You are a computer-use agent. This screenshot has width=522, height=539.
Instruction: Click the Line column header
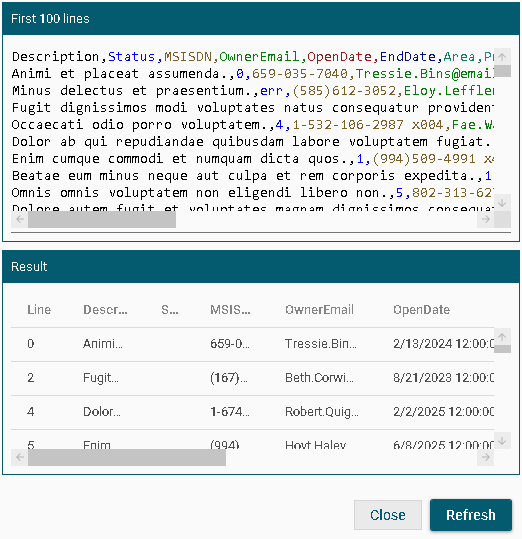click(x=39, y=310)
